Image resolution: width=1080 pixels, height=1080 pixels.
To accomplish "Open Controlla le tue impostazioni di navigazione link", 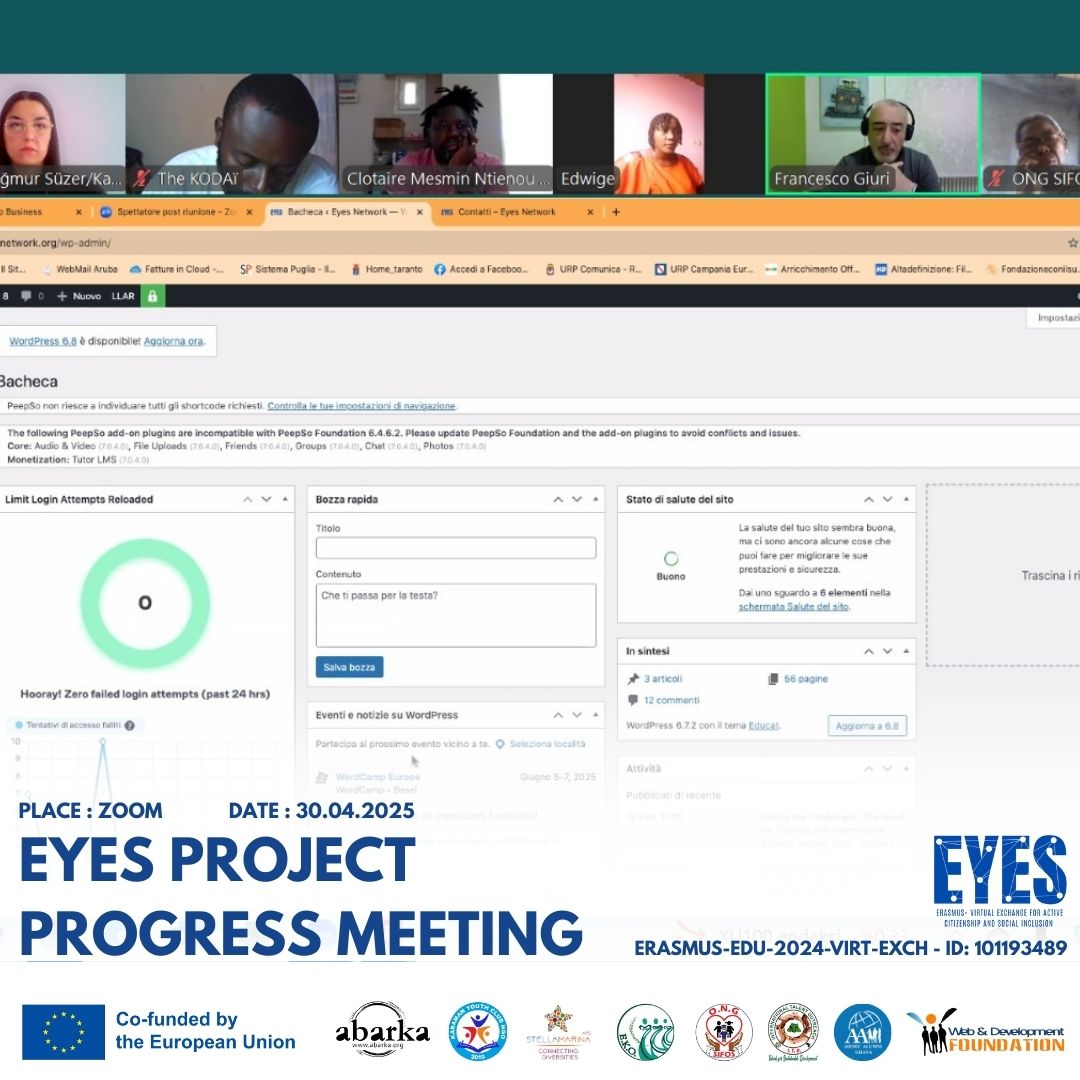I will (x=362, y=406).
